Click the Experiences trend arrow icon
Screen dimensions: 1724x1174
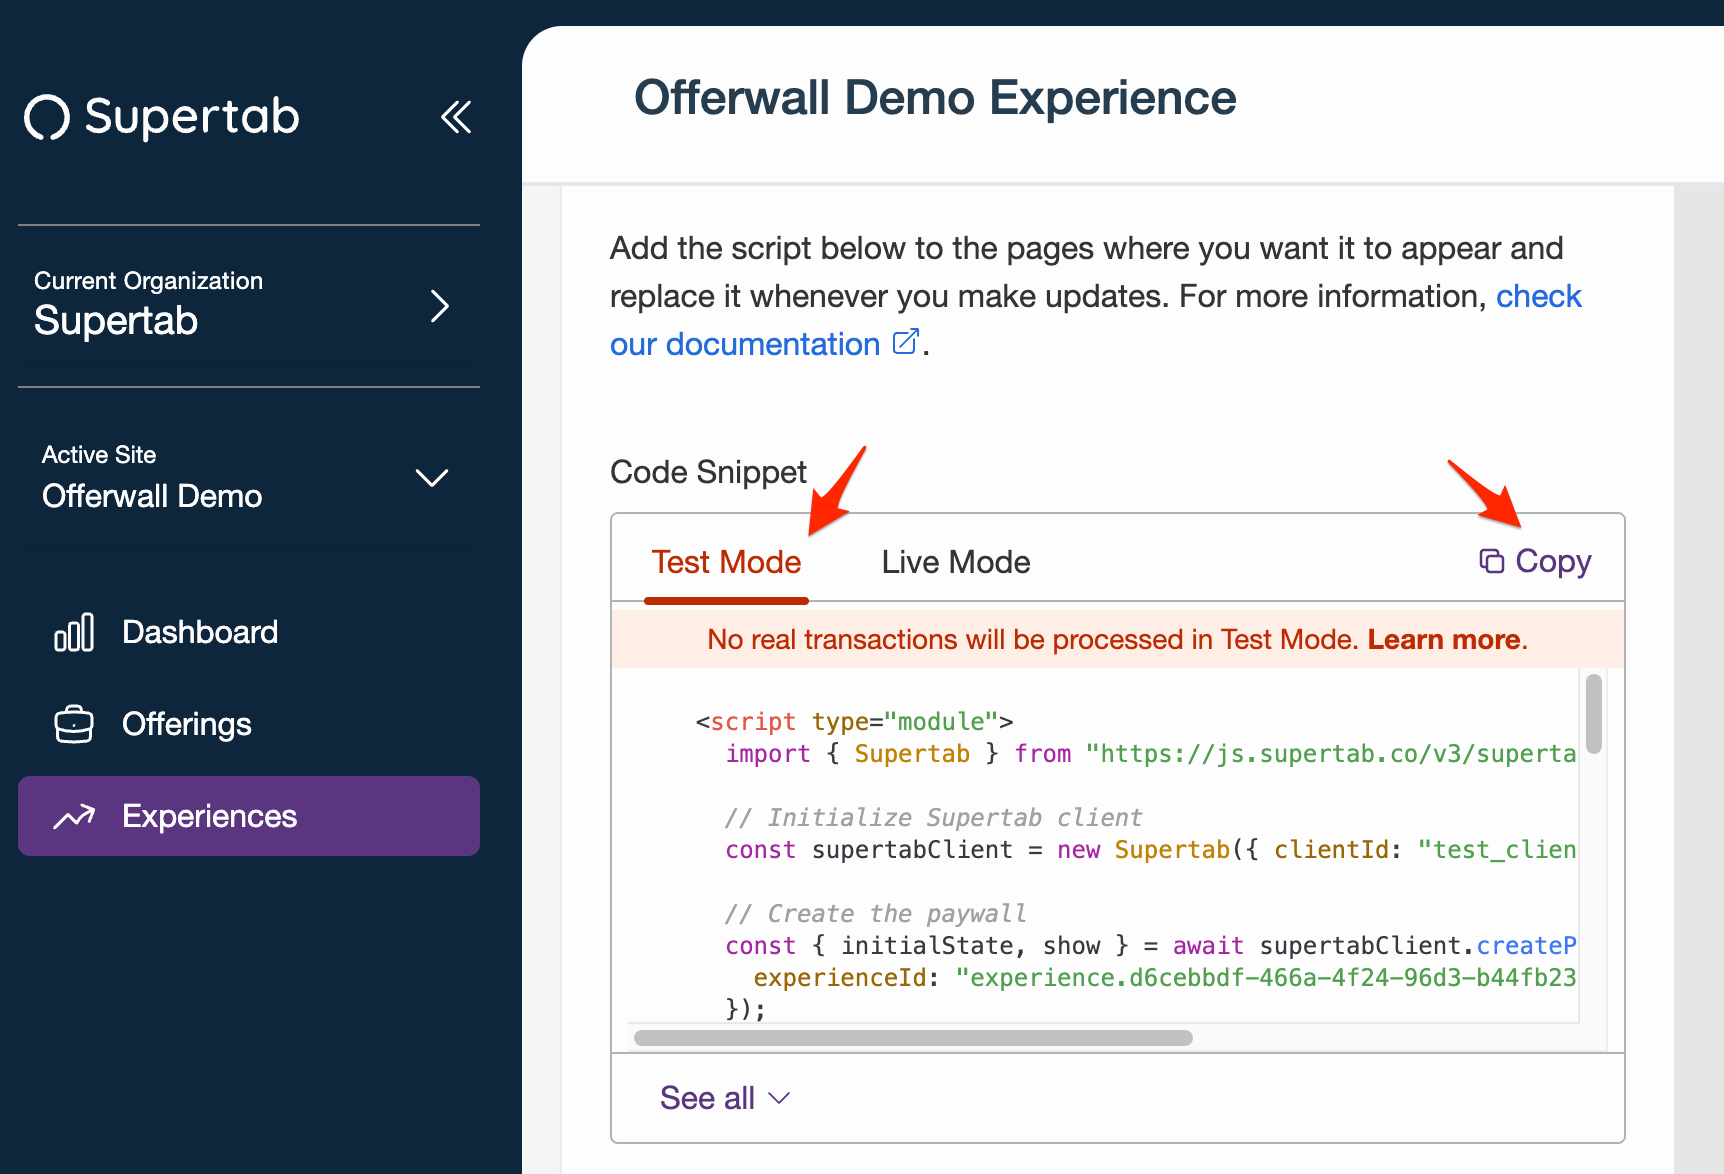click(x=74, y=817)
